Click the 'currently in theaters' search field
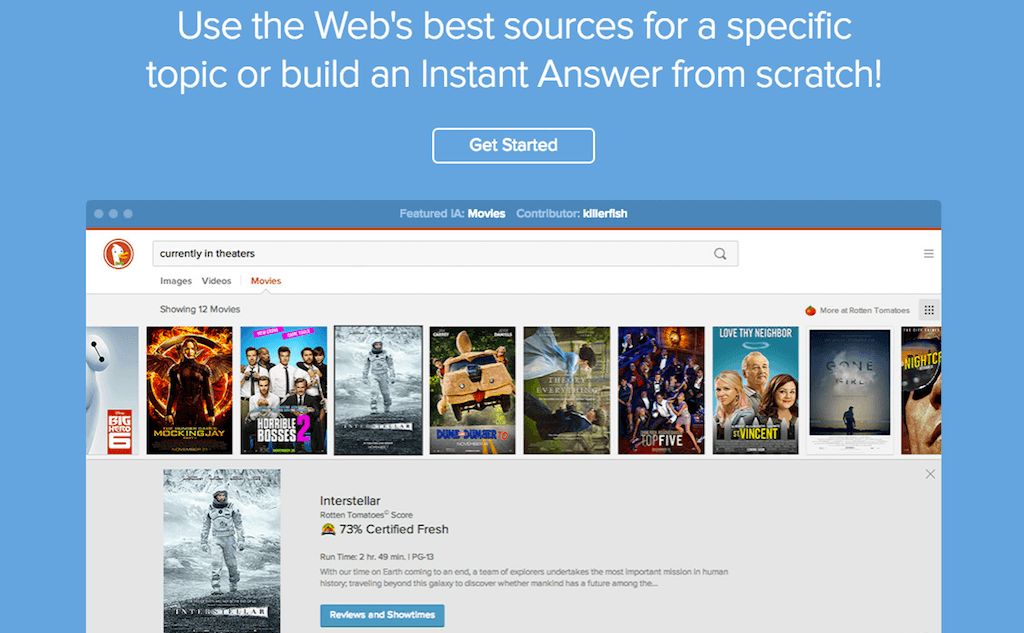 click(x=430, y=254)
